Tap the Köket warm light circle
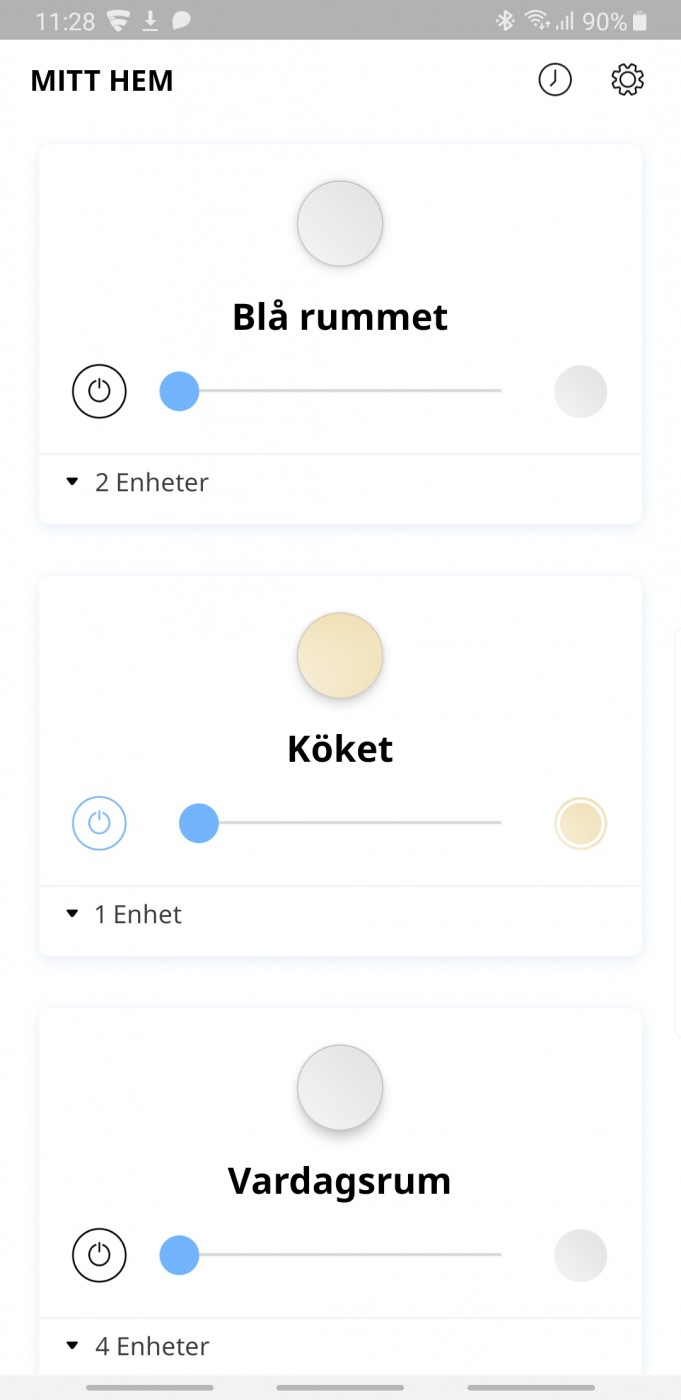 [x=340, y=655]
